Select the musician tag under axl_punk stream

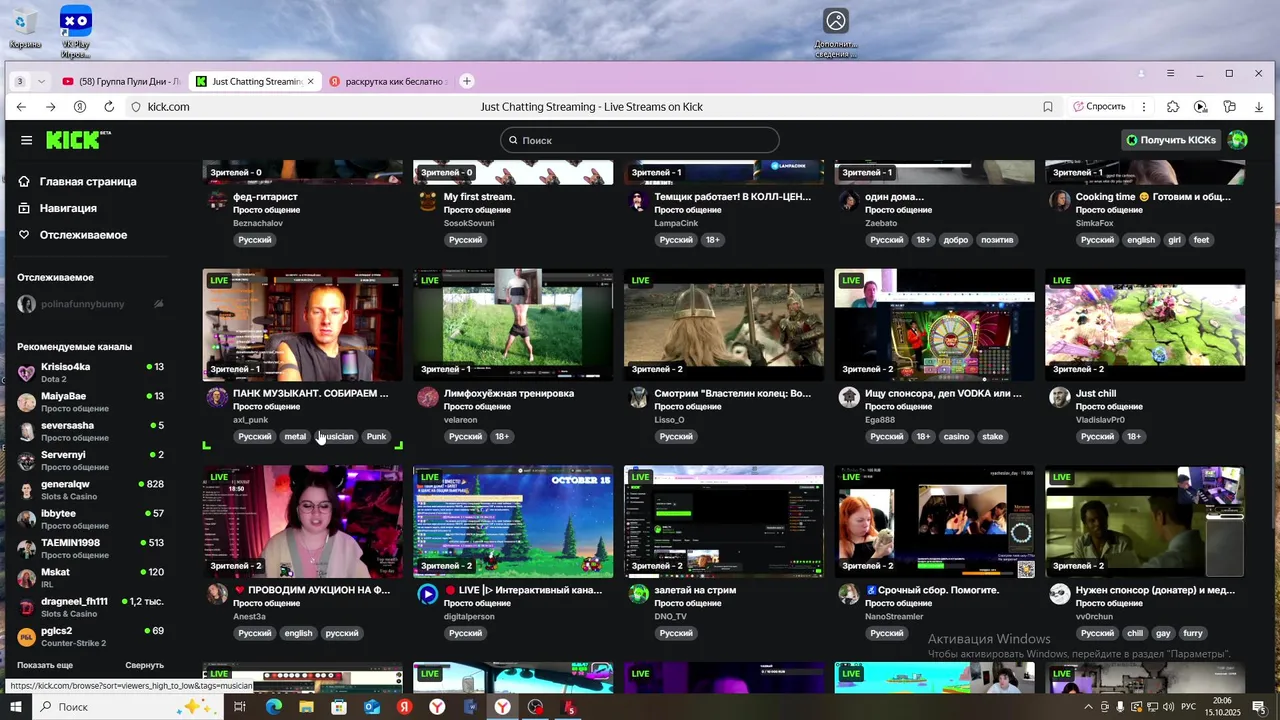336,437
